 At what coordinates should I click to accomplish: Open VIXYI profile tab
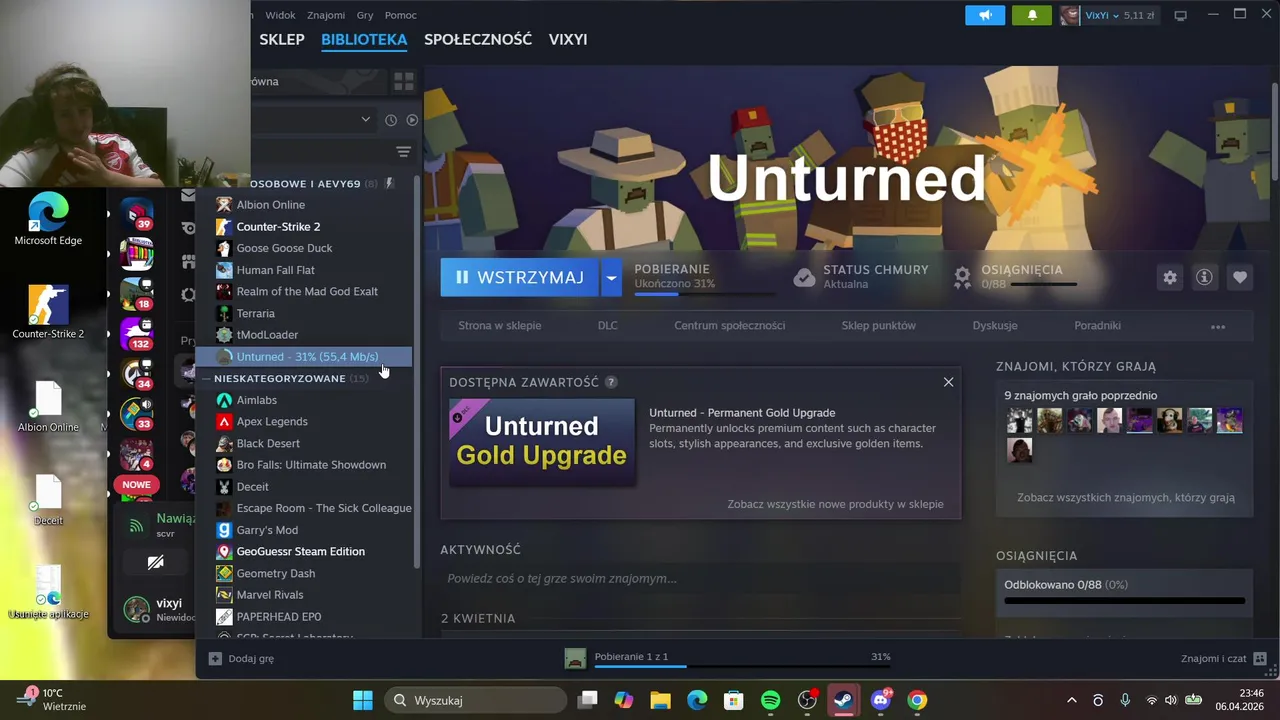[x=568, y=39]
